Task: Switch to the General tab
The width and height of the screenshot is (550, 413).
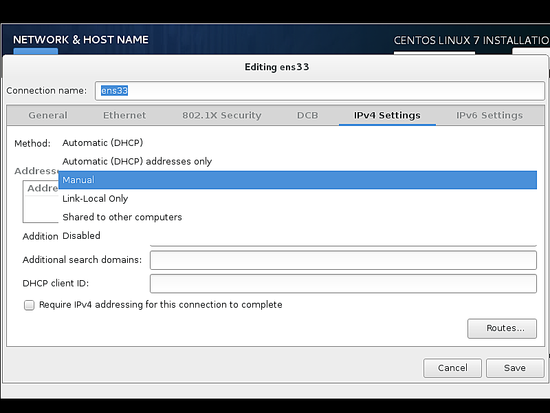Action: [48, 115]
